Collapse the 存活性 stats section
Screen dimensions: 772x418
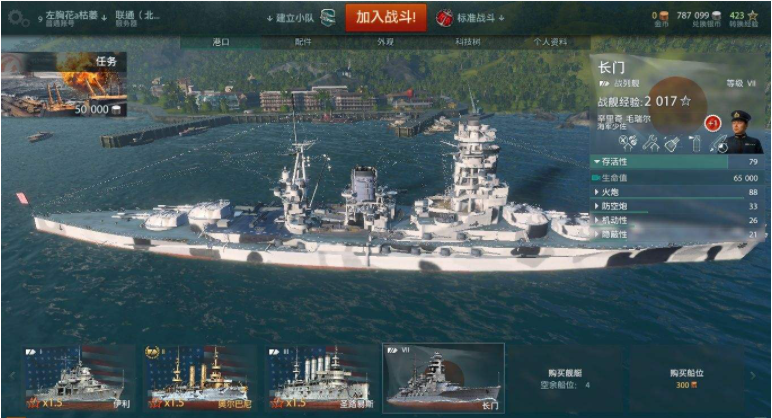point(677,161)
